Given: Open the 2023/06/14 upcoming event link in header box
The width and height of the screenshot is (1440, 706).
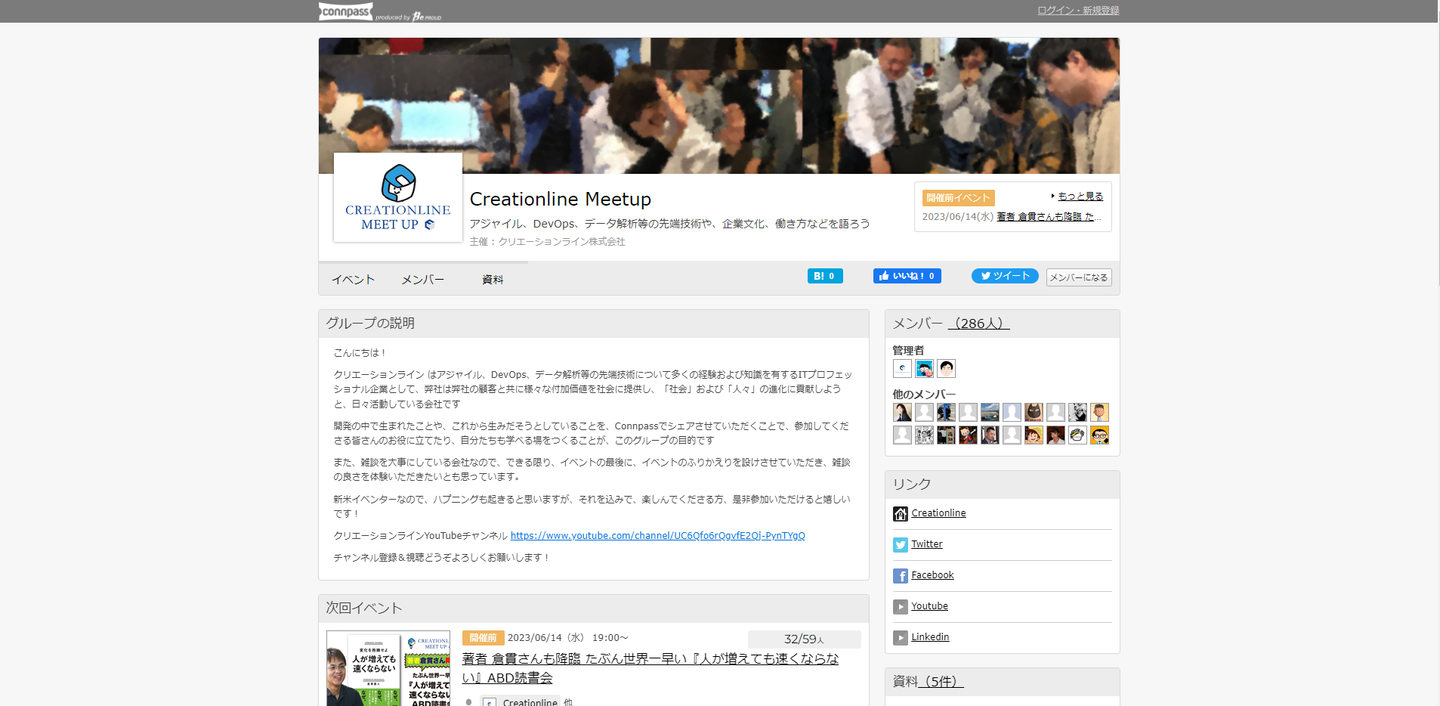Looking at the screenshot, I should coord(1049,216).
